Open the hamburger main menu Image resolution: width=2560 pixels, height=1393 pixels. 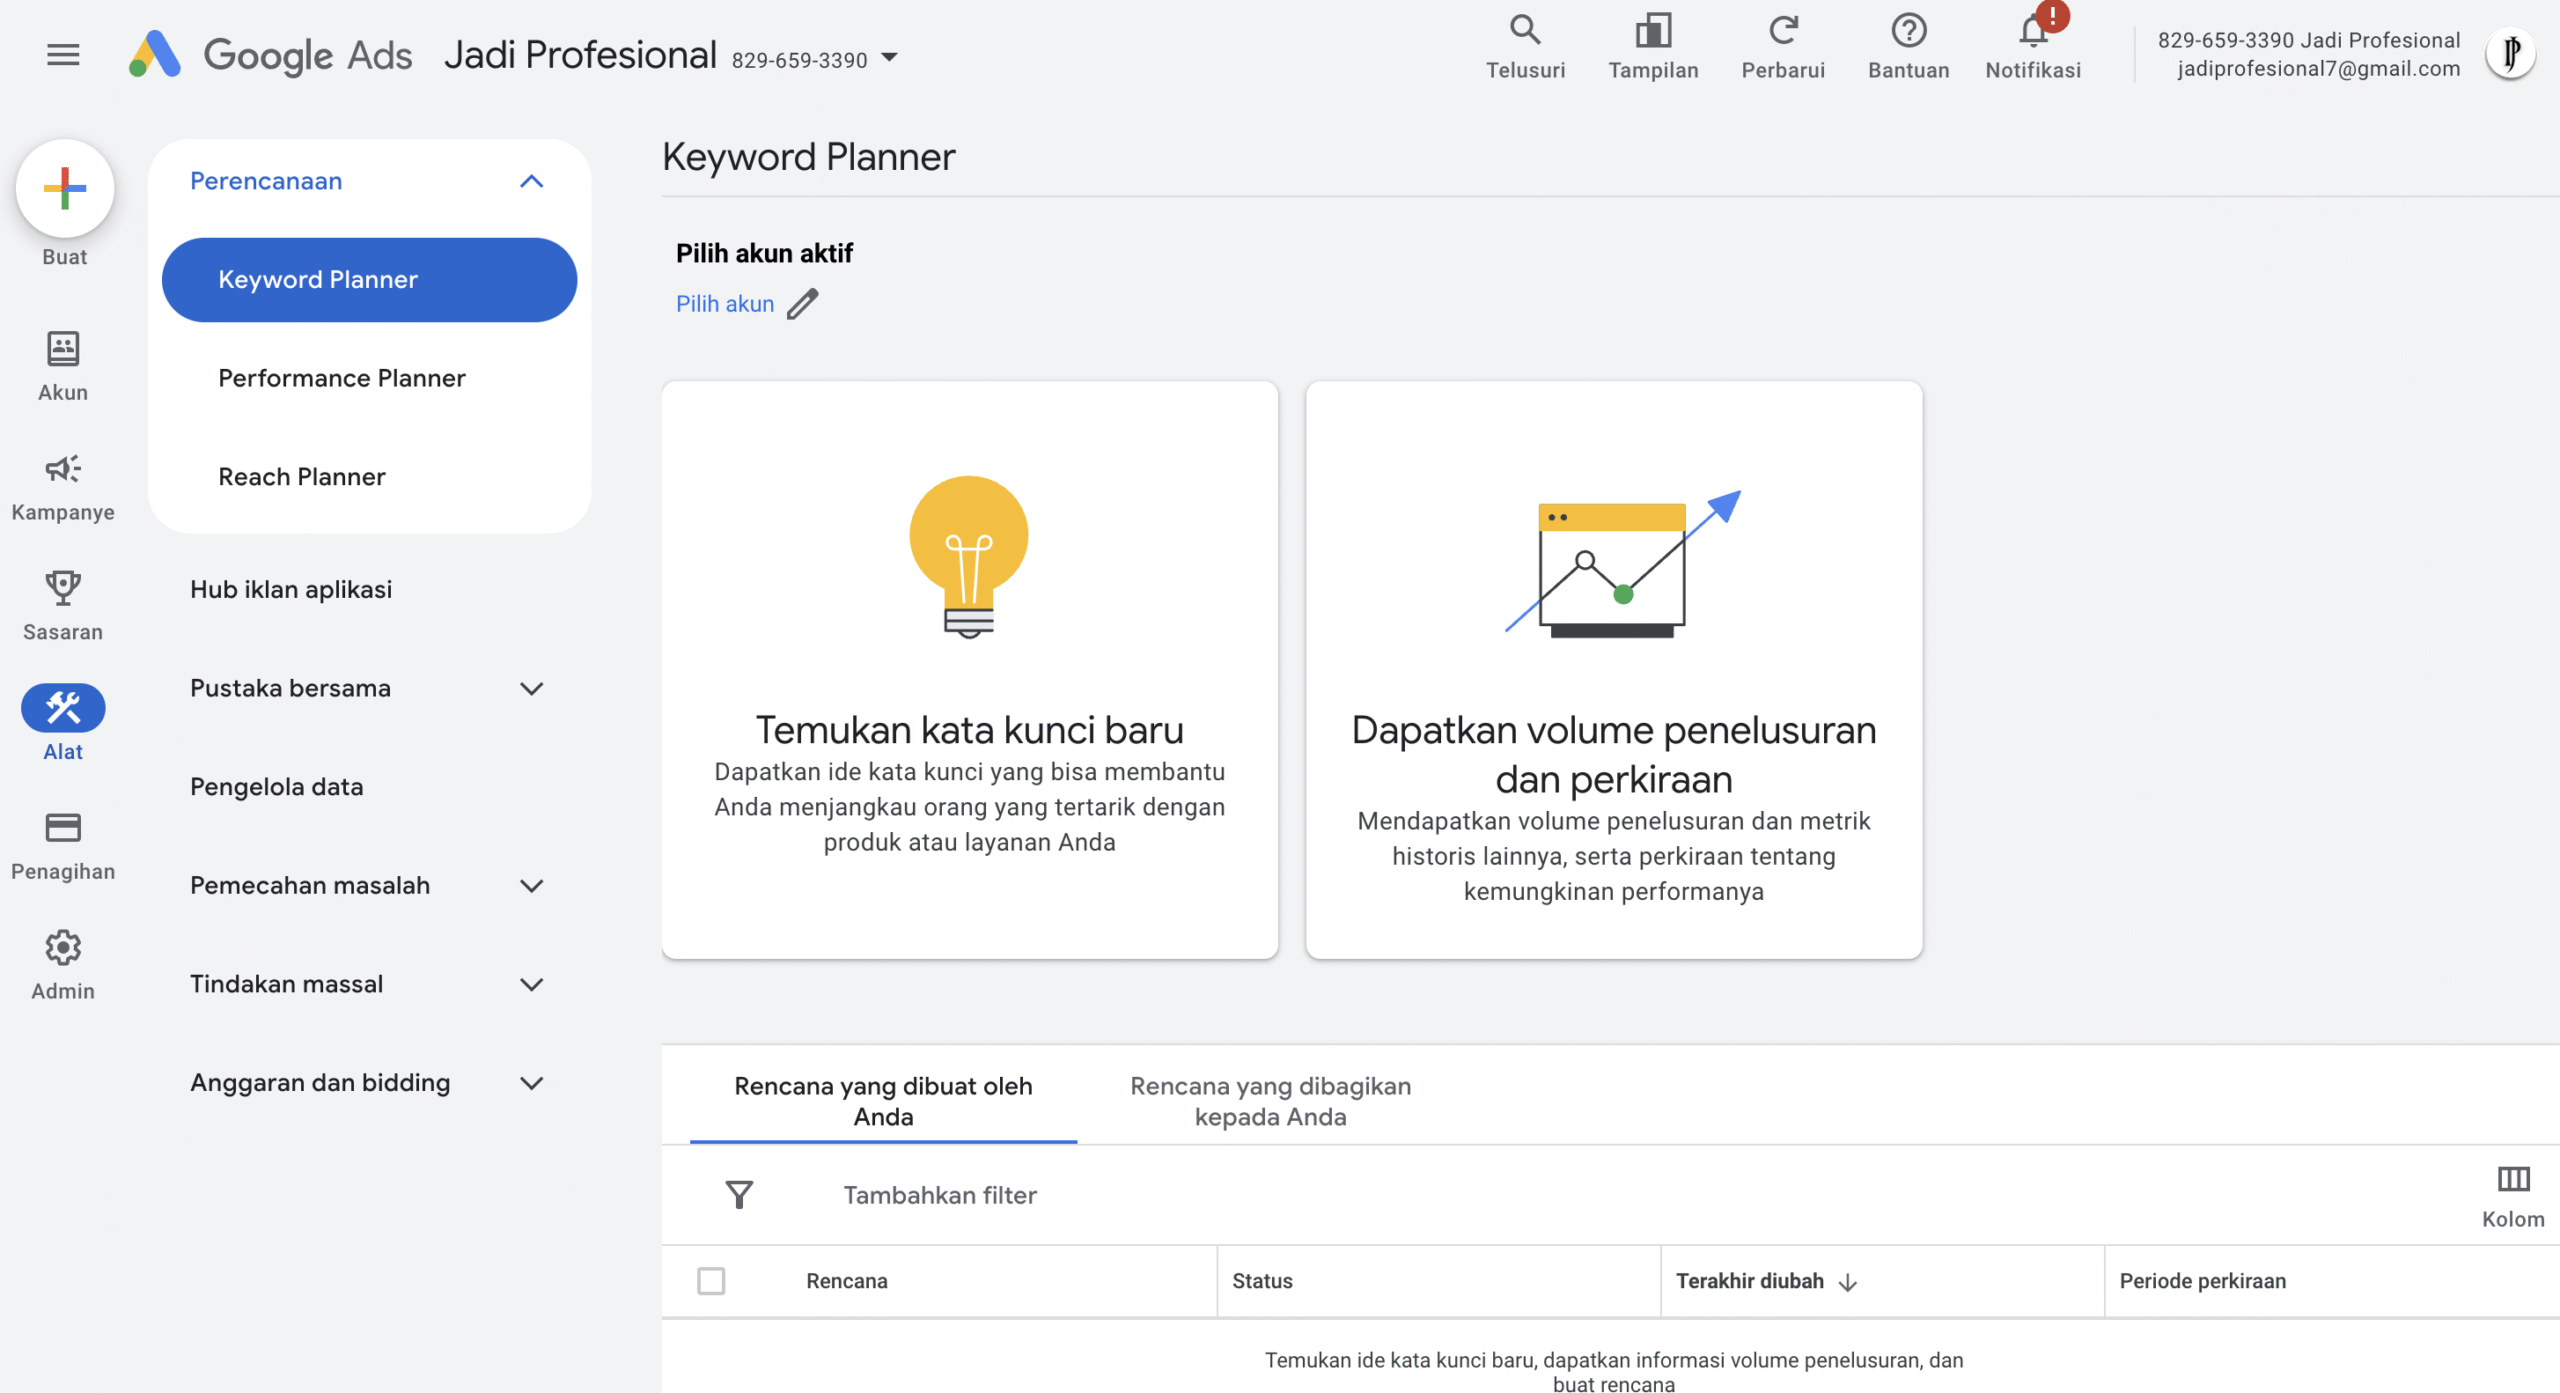(x=63, y=55)
